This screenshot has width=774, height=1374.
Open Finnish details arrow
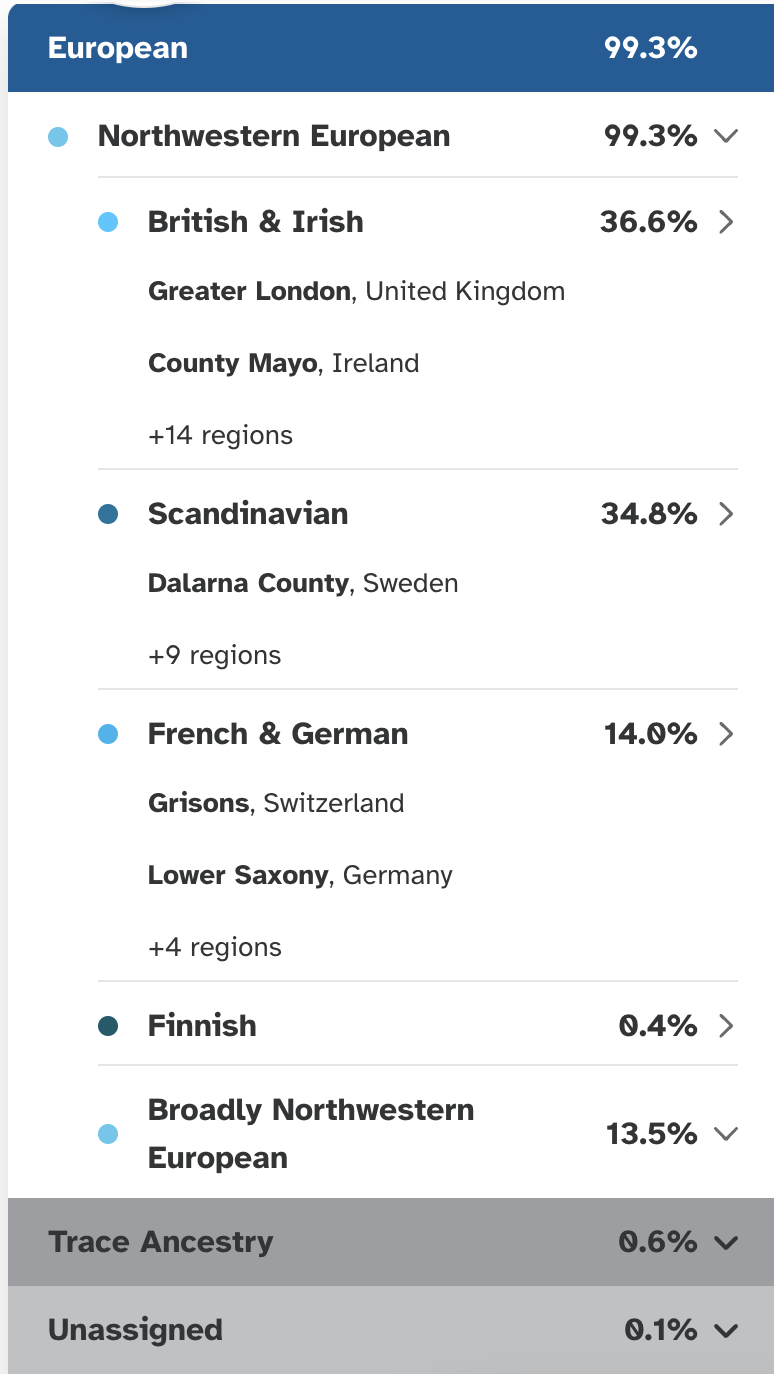(726, 1026)
